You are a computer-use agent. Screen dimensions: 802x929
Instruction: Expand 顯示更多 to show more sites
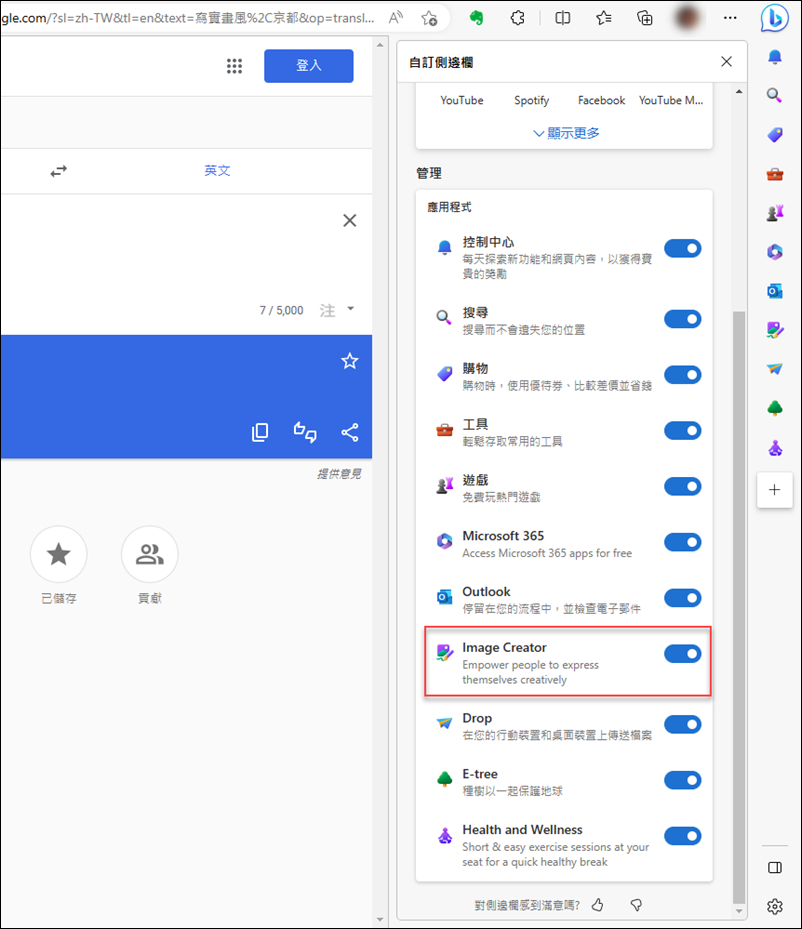pos(566,133)
